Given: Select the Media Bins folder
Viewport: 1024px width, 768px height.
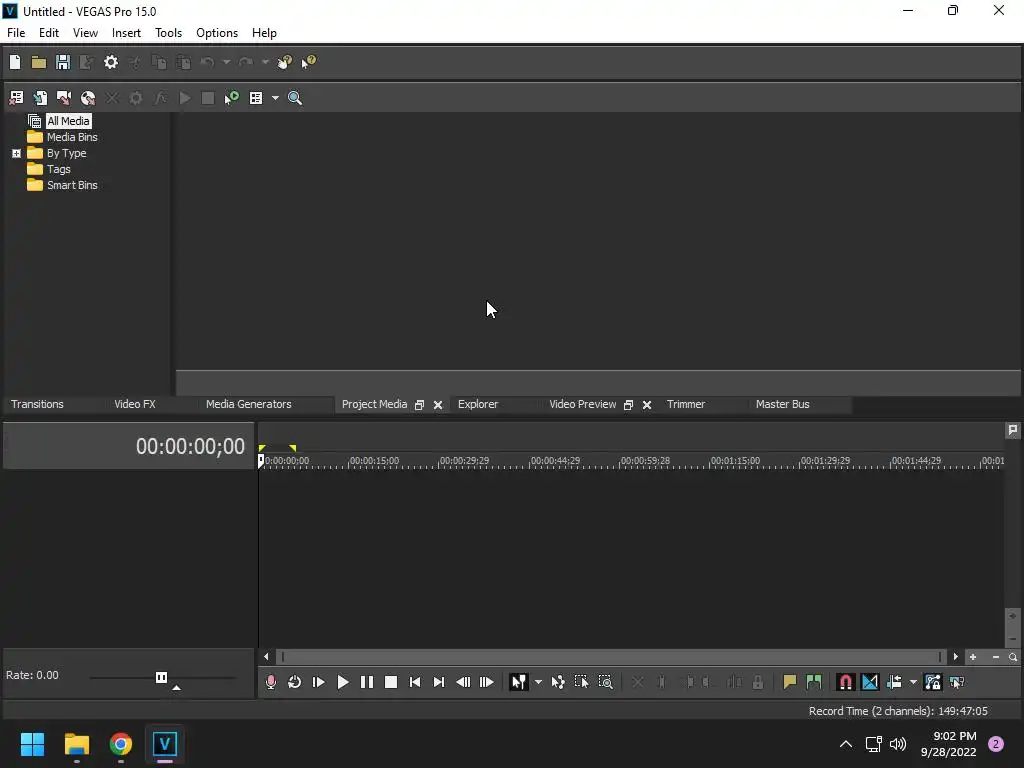Looking at the screenshot, I should (72, 137).
